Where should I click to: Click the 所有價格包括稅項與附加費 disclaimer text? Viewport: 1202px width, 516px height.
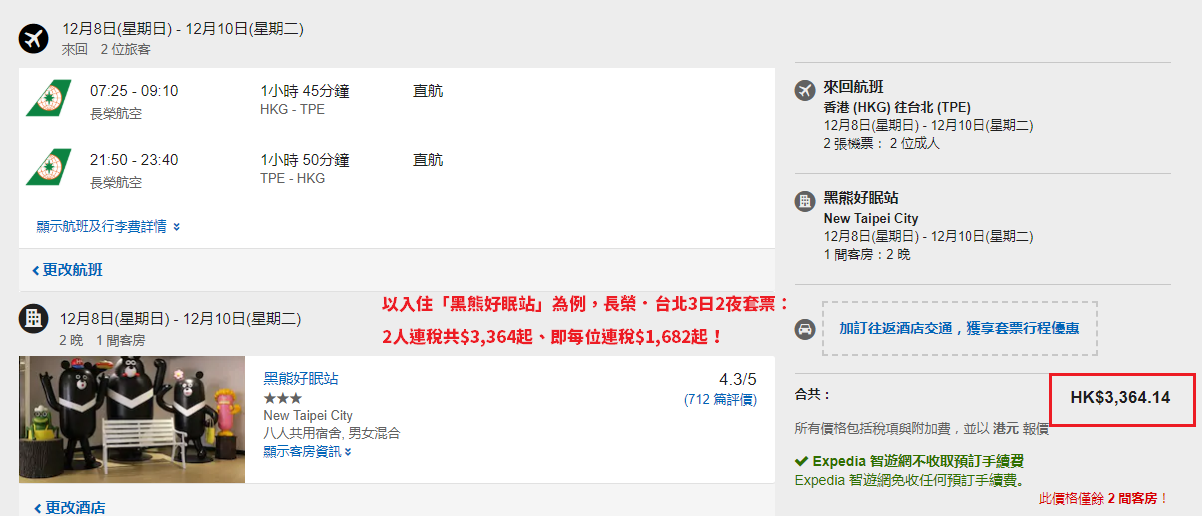pos(921,428)
